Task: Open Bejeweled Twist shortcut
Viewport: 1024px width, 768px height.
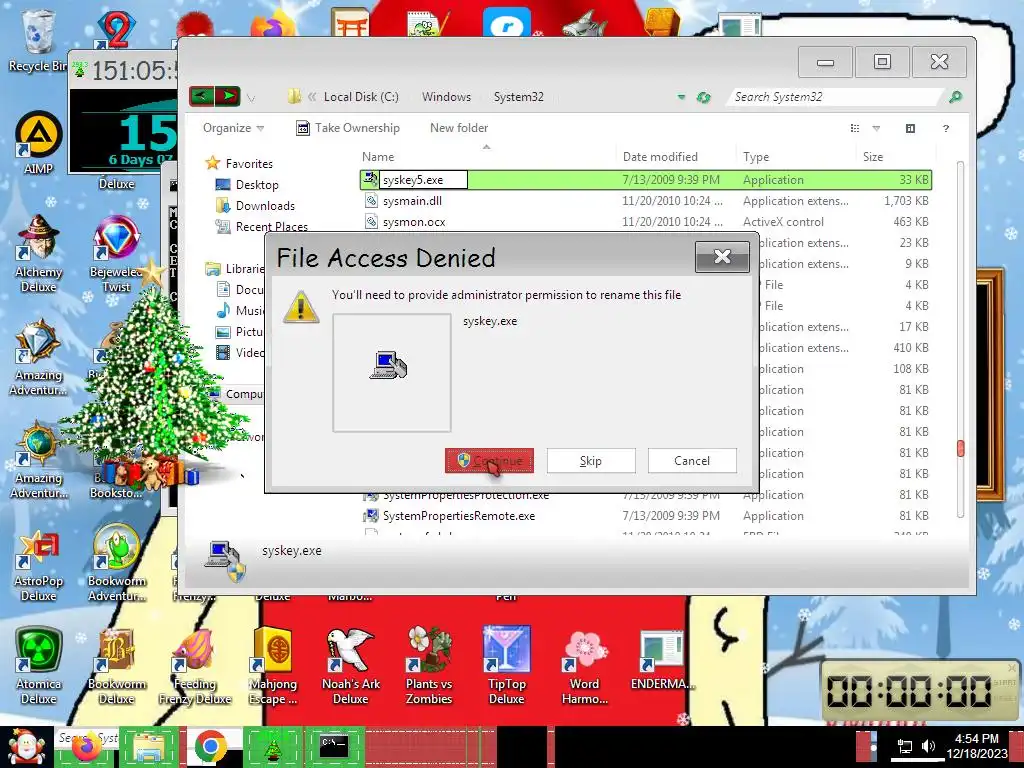Action: click(116, 253)
